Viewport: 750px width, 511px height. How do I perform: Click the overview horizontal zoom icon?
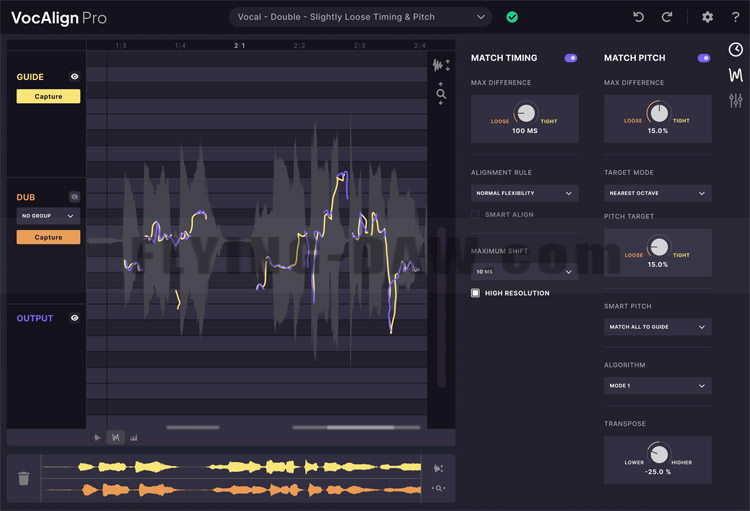438,488
